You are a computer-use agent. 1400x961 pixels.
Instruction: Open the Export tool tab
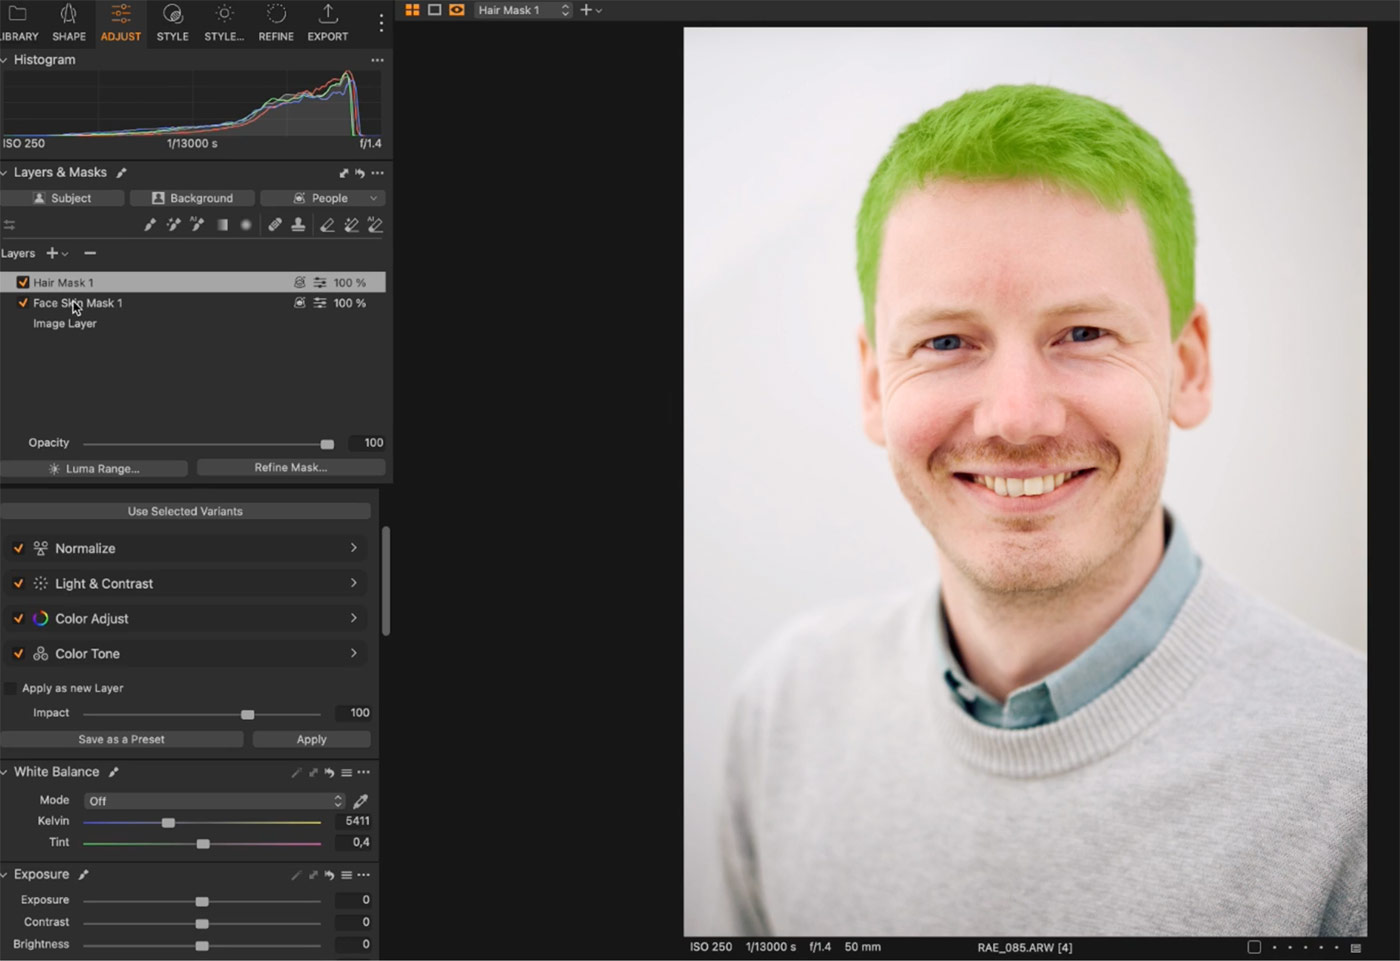[x=328, y=23]
